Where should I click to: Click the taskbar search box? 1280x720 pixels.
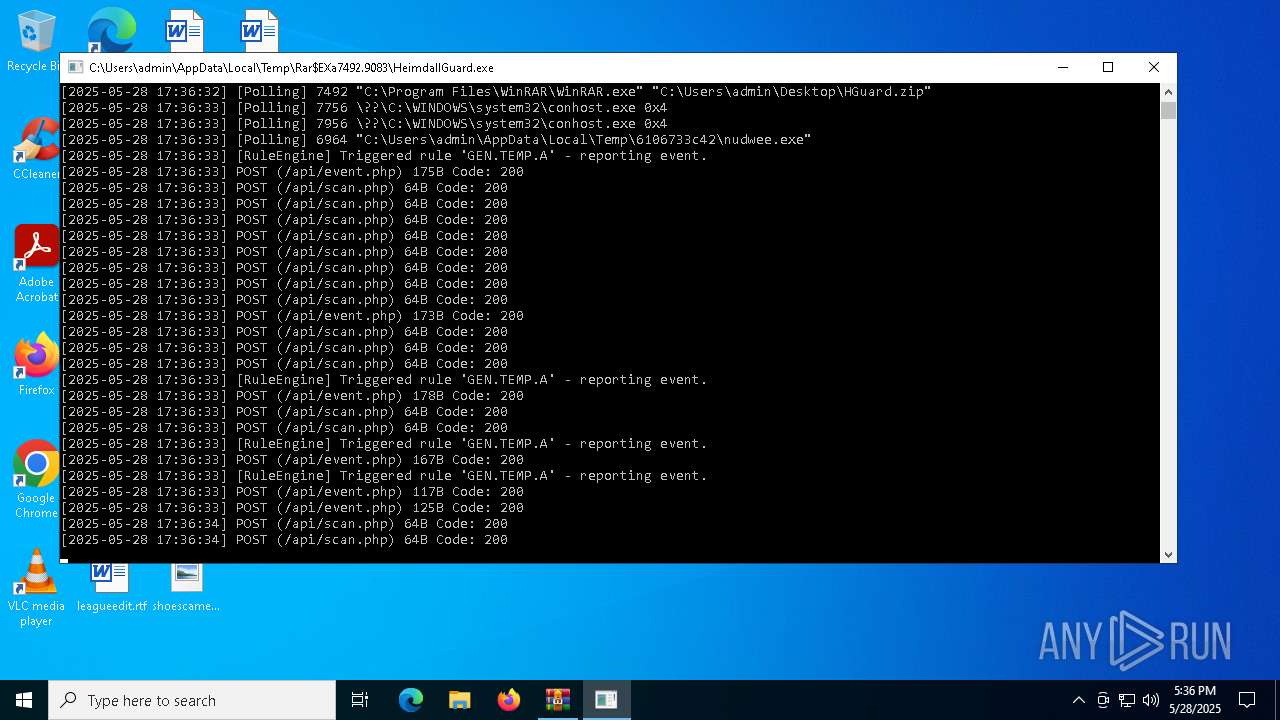(x=192, y=700)
